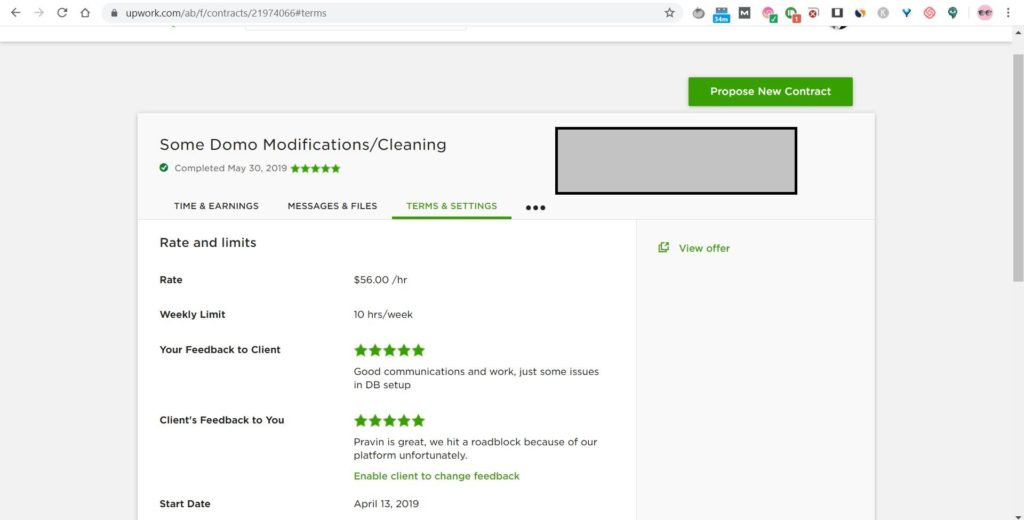Viewport: 1024px width, 520px height.
Task: Open the dark M extension icon
Action: (x=744, y=13)
